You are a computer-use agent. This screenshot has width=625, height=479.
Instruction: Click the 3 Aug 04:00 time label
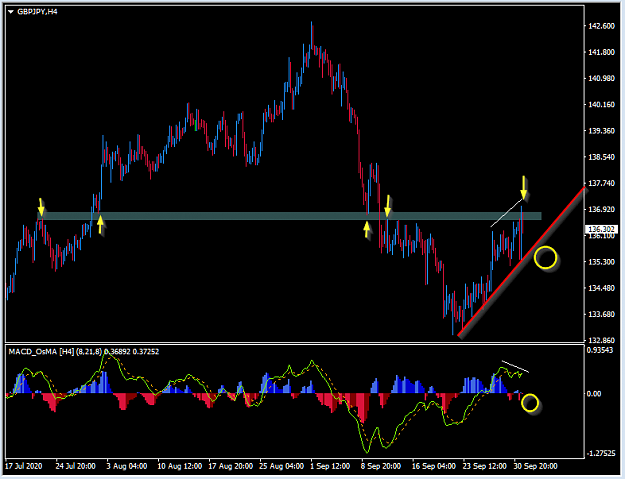point(127,466)
